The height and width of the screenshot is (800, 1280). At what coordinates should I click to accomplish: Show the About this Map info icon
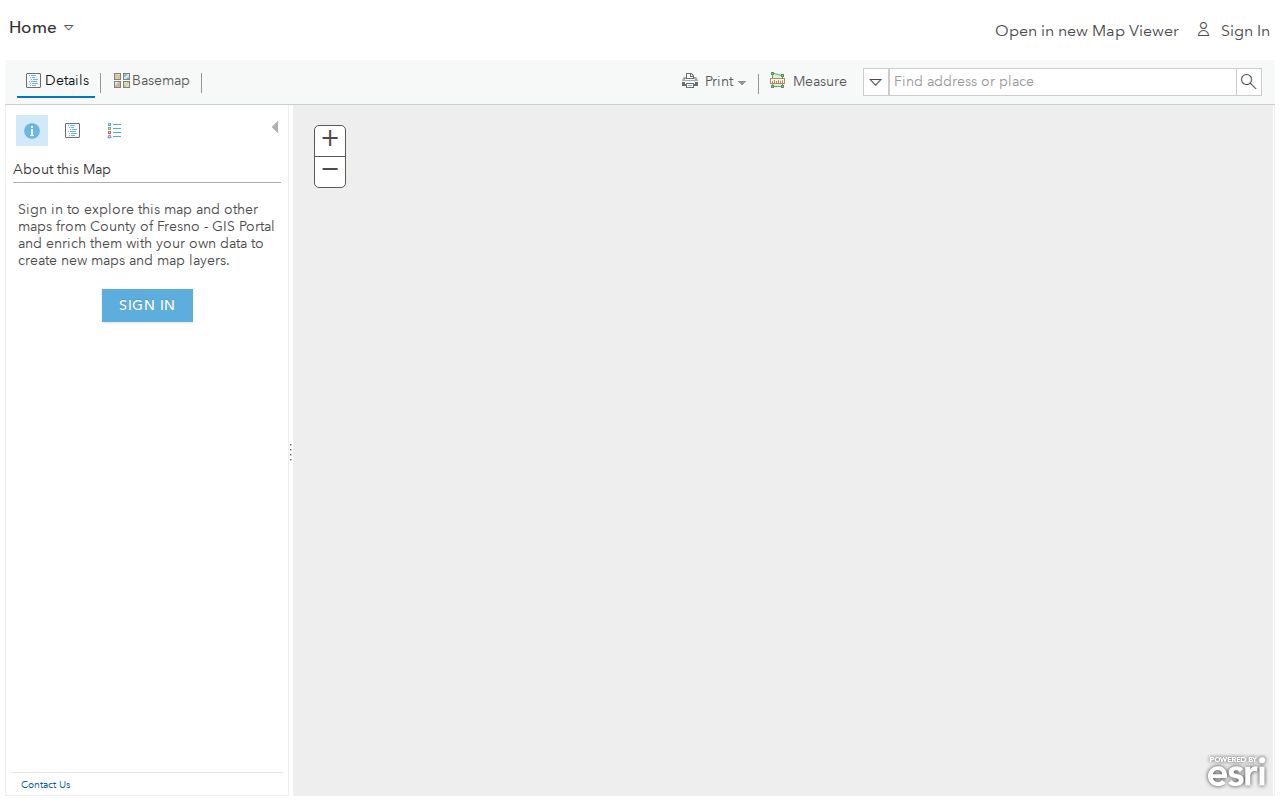click(x=32, y=131)
